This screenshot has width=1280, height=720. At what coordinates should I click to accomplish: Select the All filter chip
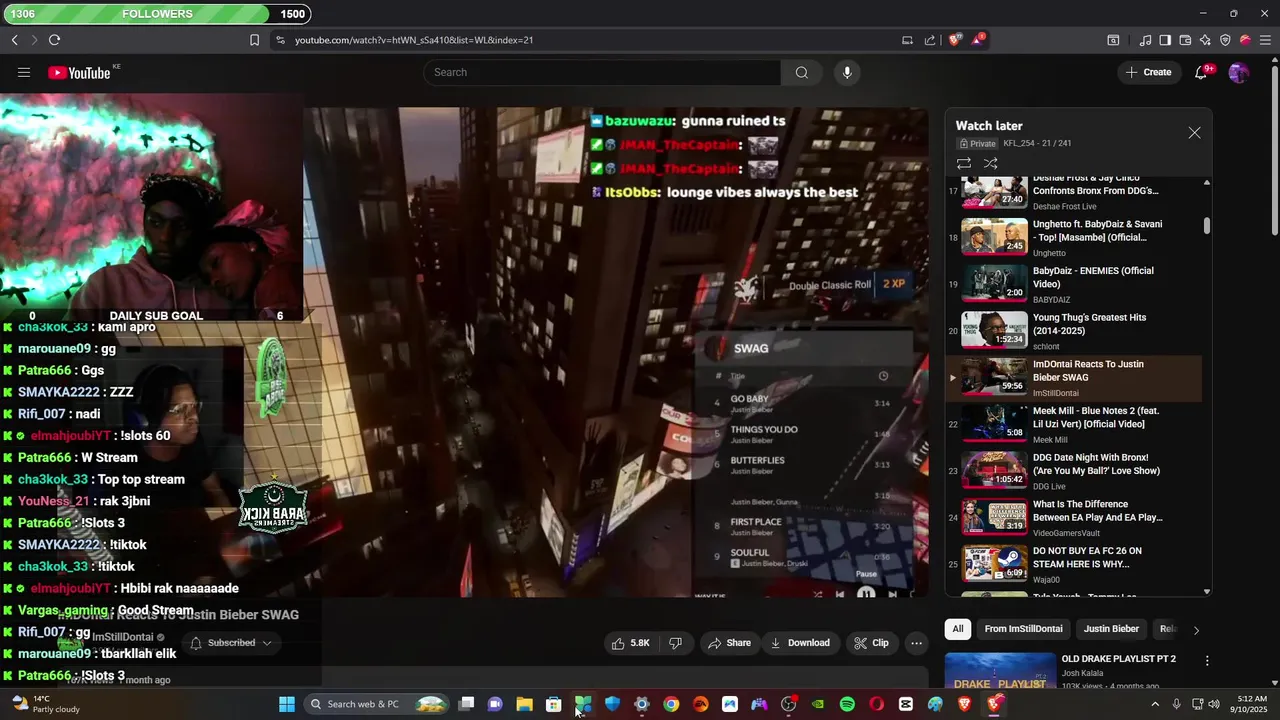pos(957,629)
